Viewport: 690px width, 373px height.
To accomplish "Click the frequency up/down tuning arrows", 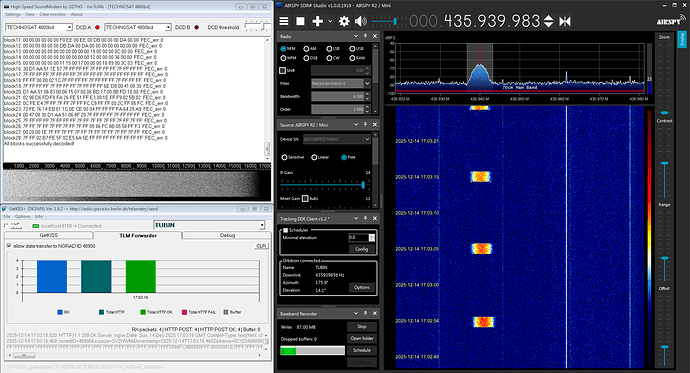I will (548, 21).
